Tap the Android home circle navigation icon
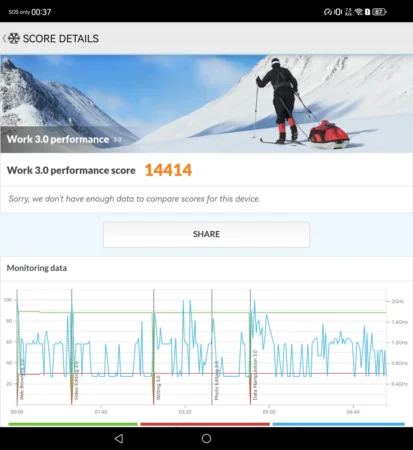 (x=206, y=438)
